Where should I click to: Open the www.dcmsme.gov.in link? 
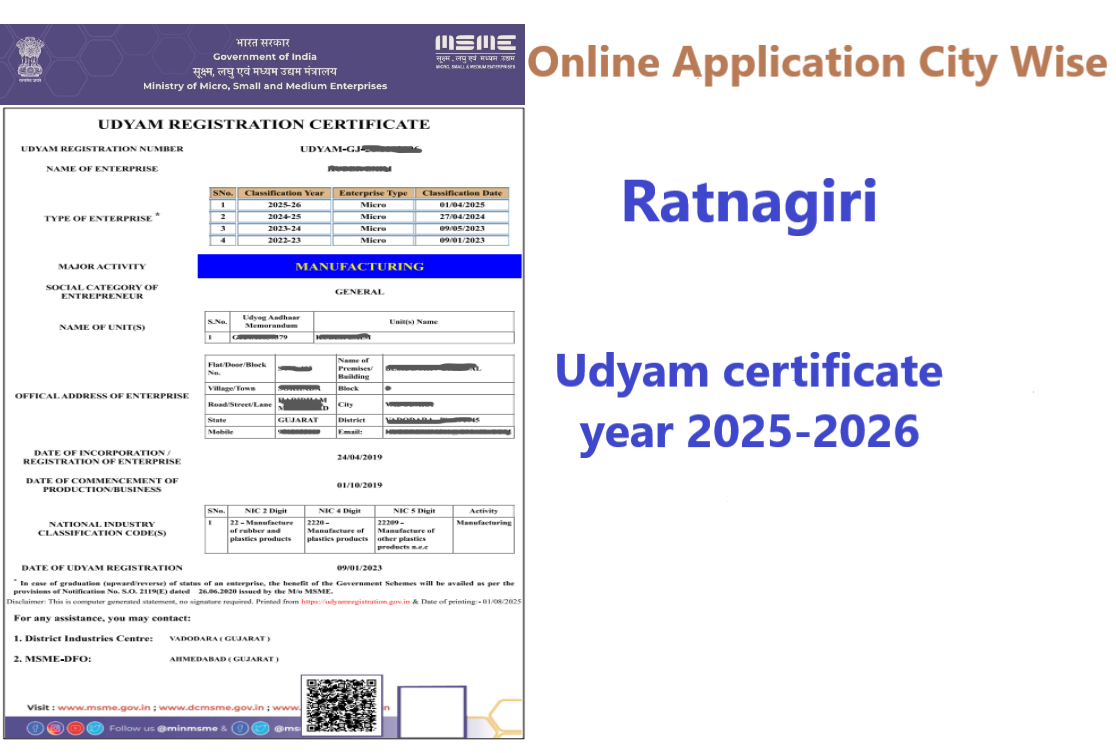click(x=210, y=707)
